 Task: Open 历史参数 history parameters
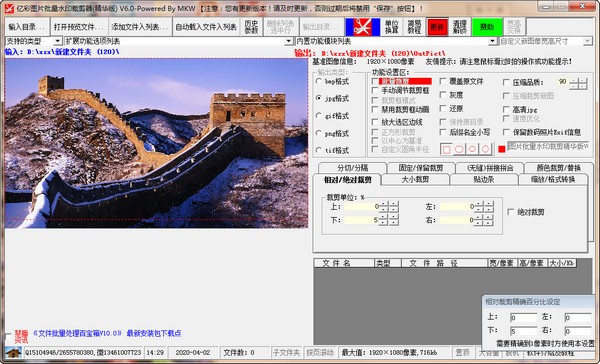click(x=251, y=27)
